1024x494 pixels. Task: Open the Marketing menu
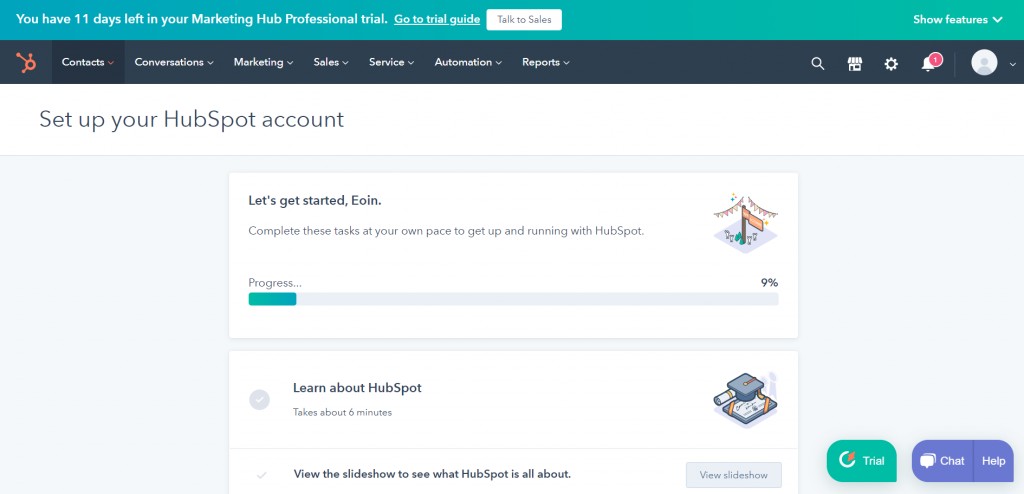(263, 62)
